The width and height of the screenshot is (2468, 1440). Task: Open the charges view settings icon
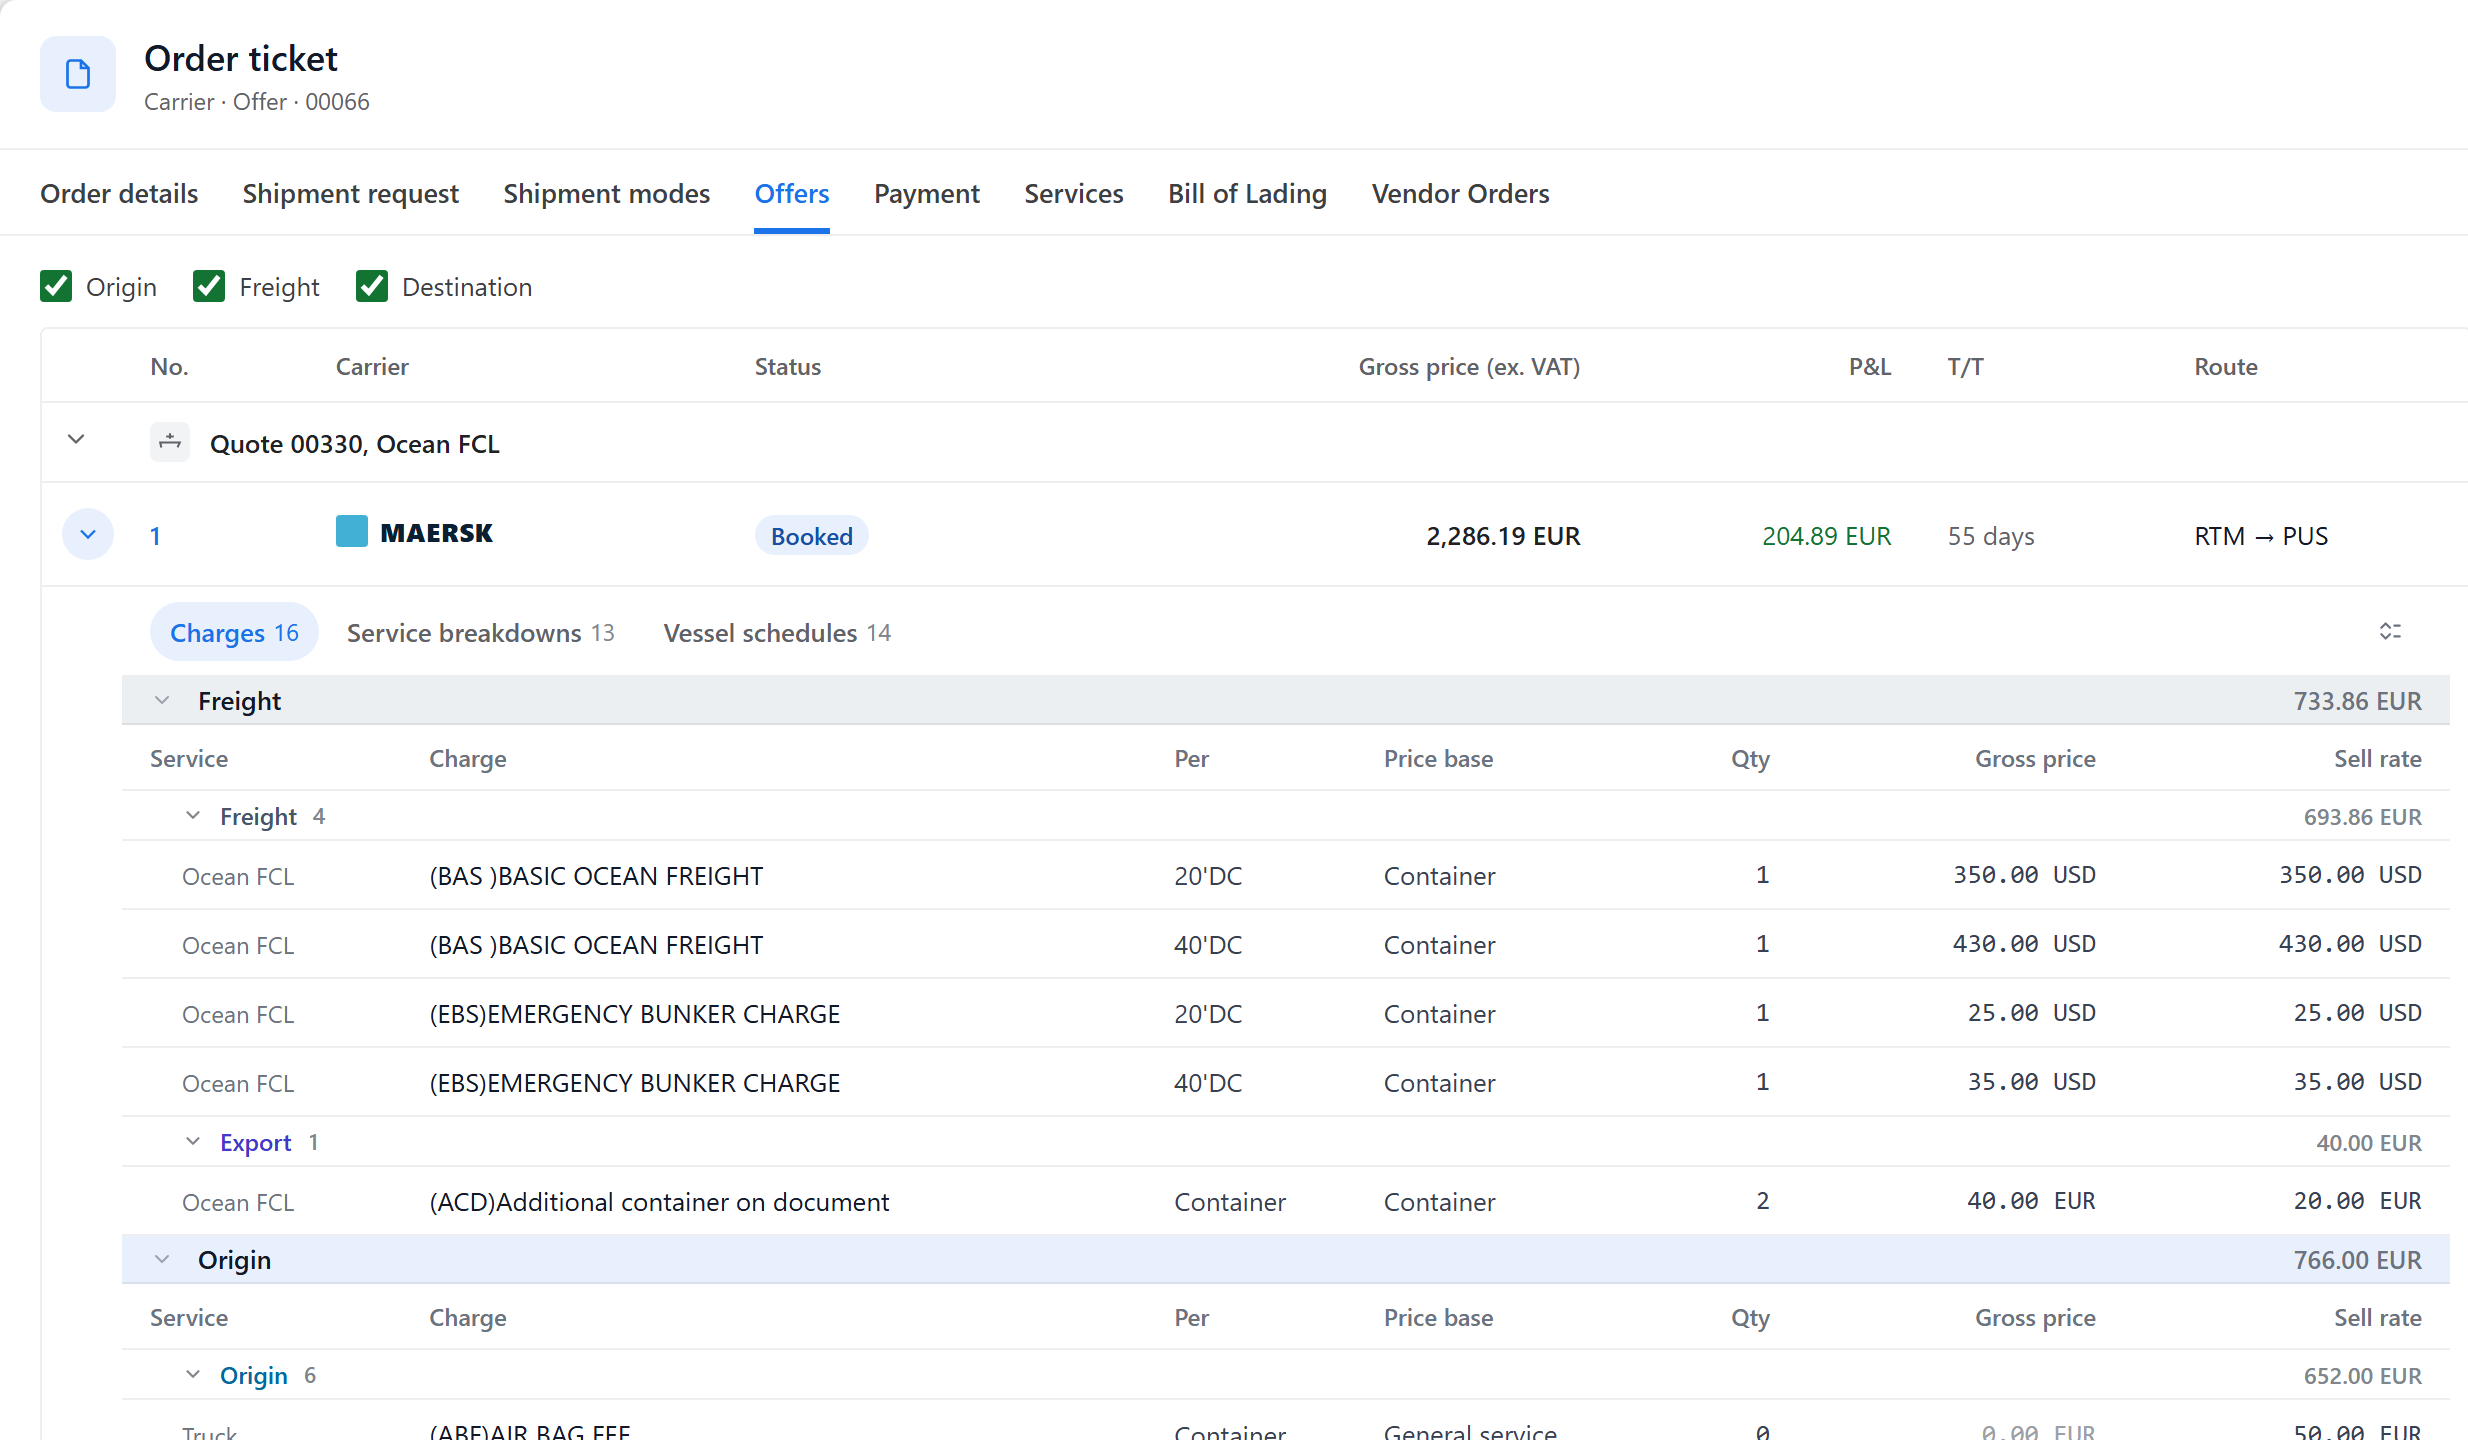coord(2390,631)
